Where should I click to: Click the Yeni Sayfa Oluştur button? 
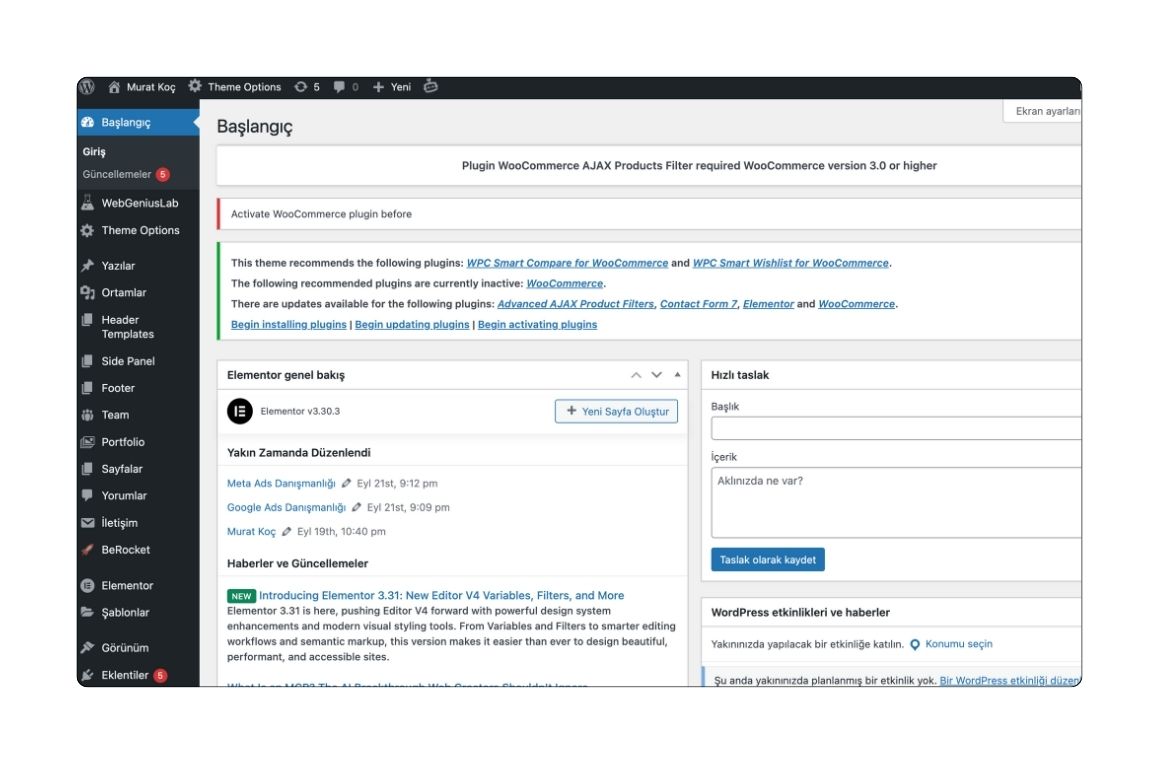point(617,411)
